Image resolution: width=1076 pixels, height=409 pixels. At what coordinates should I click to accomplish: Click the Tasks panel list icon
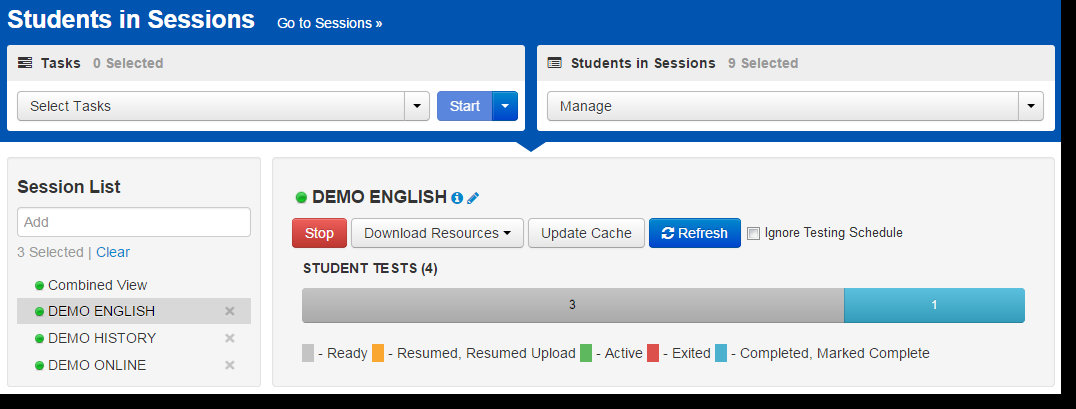tap(25, 63)
